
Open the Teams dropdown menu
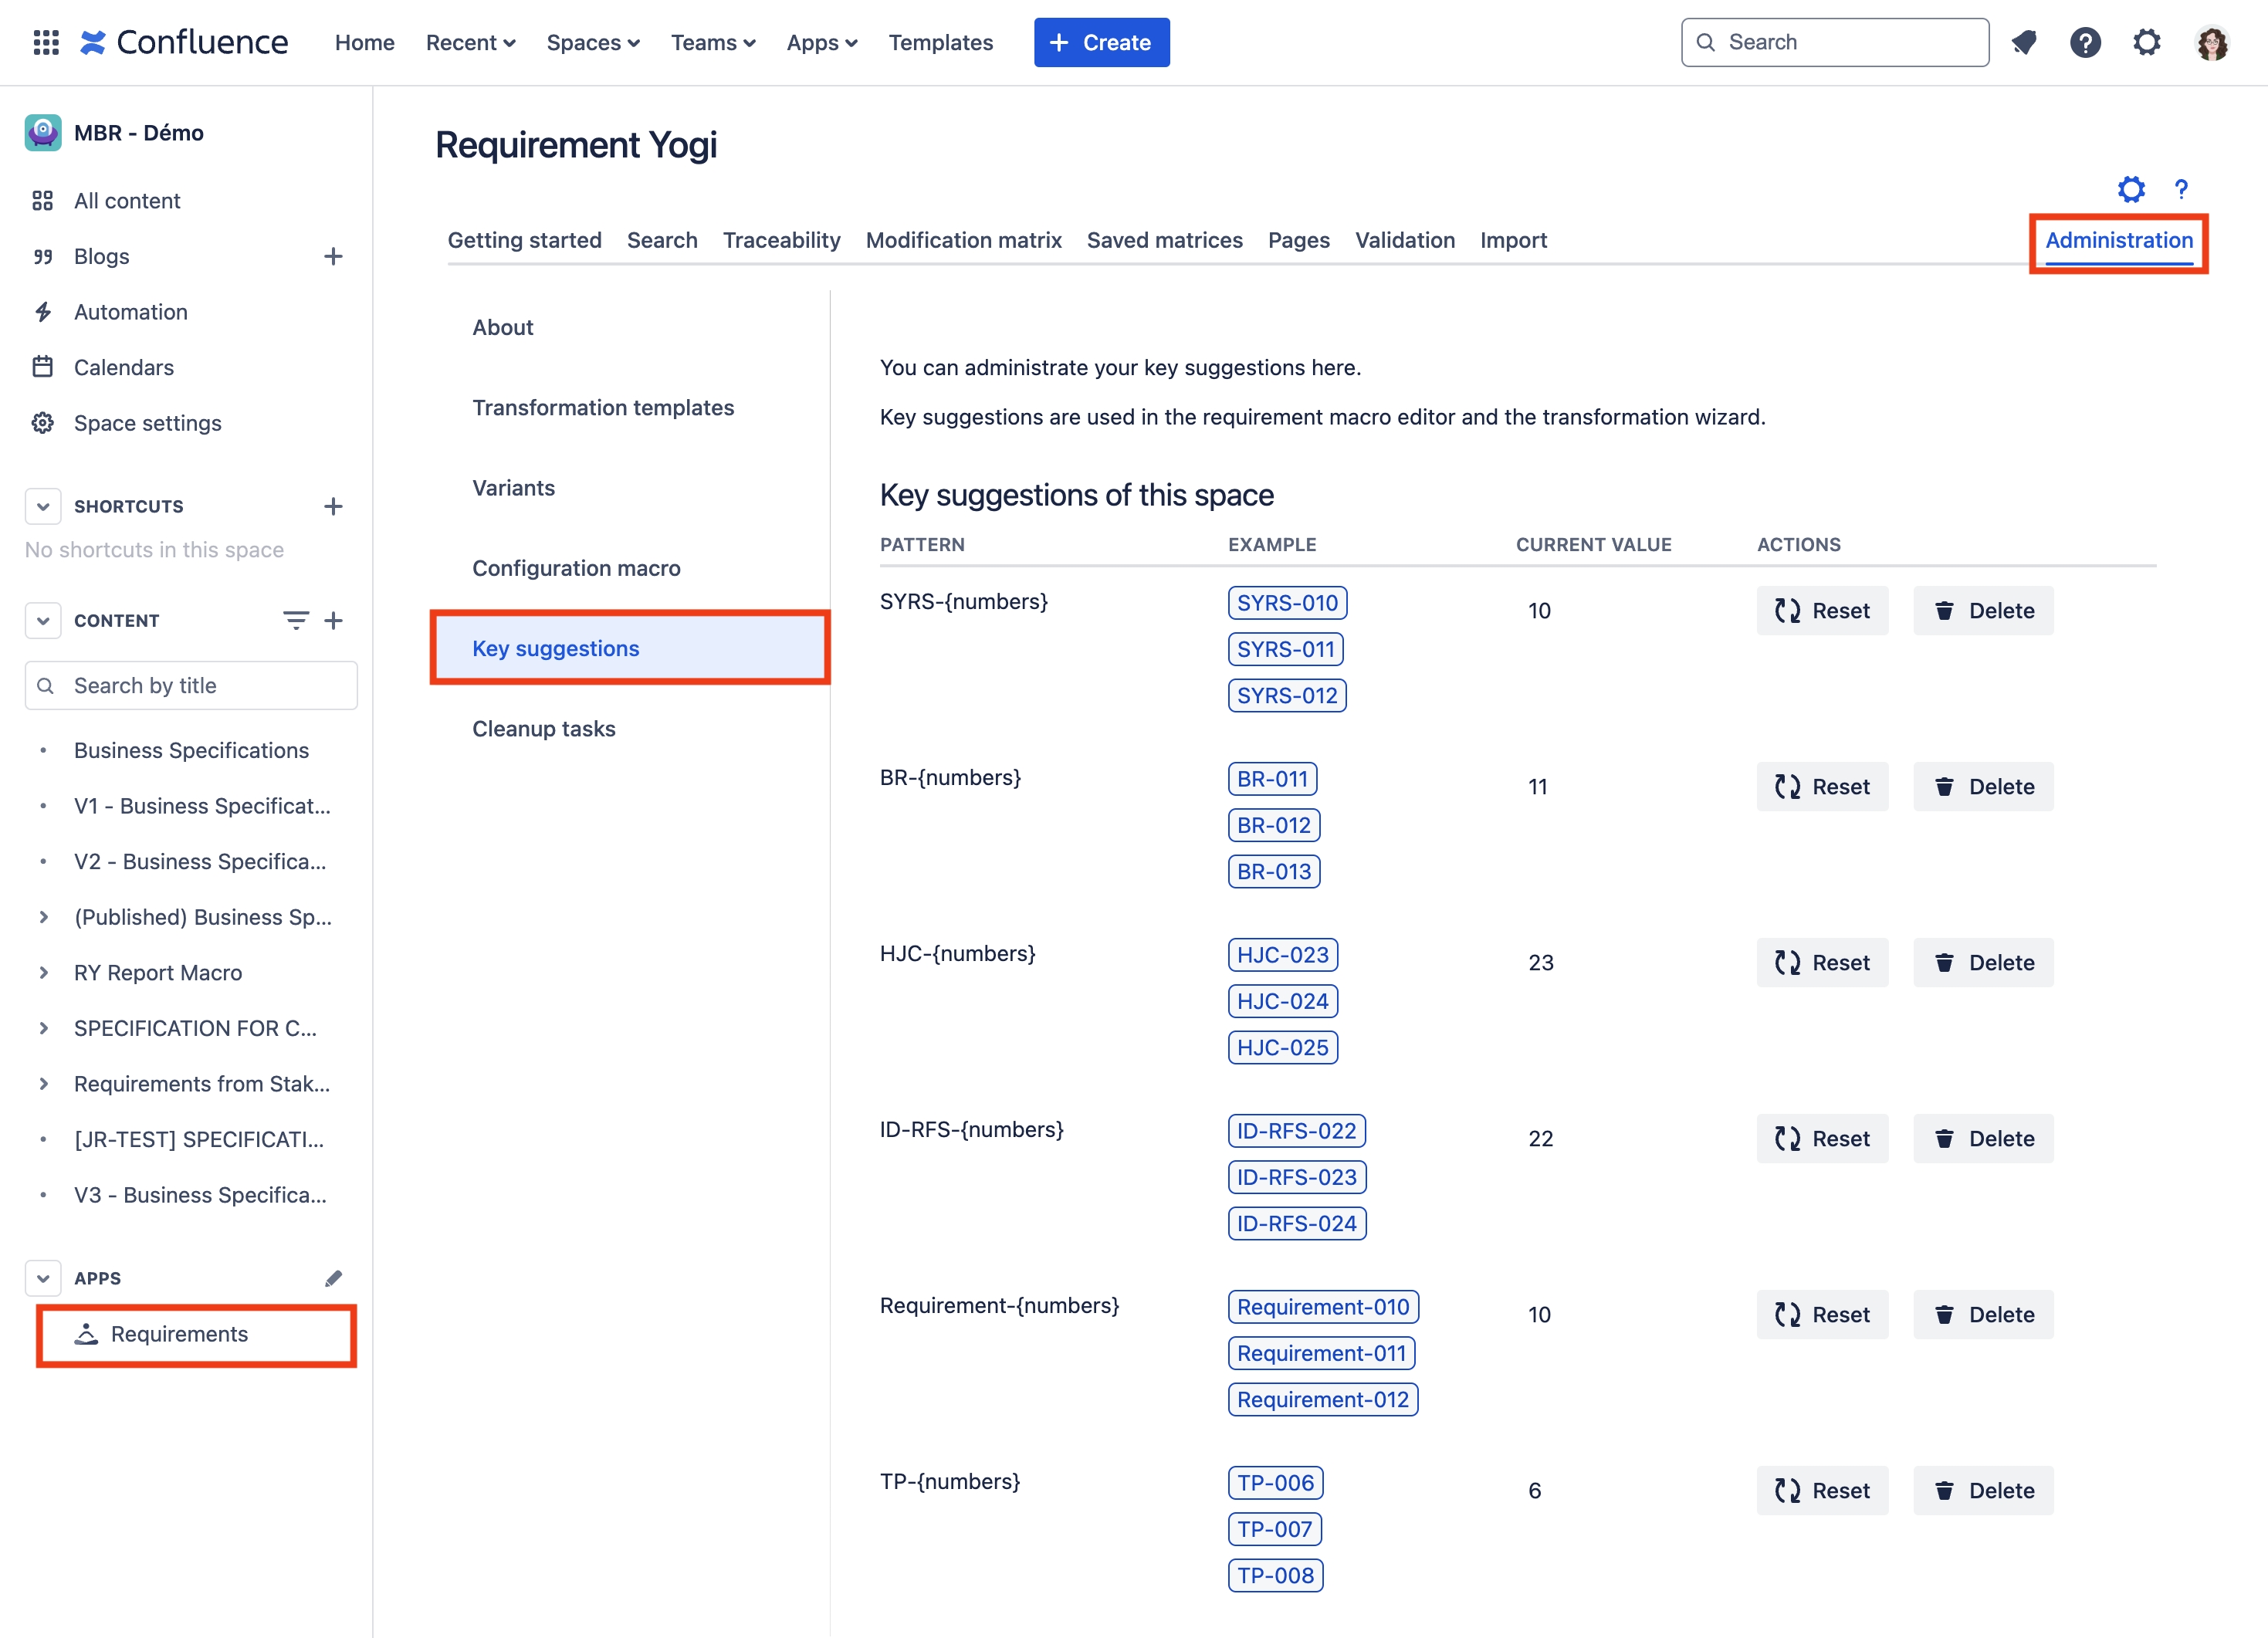tap(712, 42)
